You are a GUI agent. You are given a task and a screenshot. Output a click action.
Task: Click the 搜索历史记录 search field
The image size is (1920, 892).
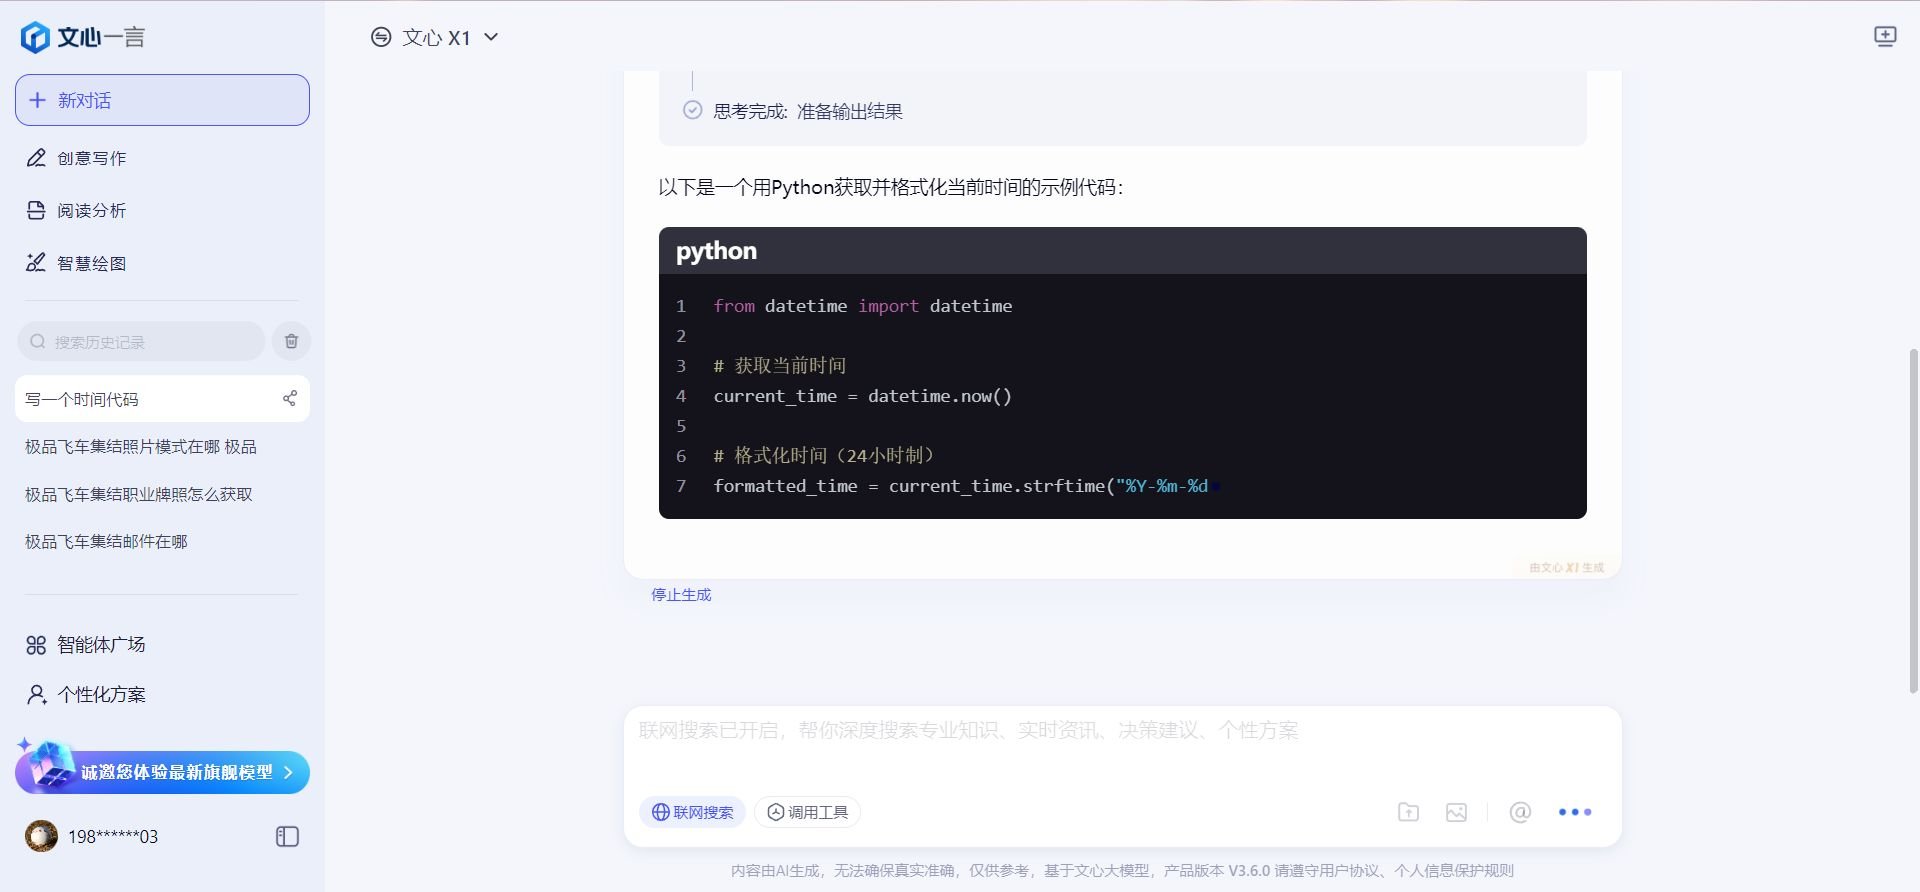pos(141,342)
